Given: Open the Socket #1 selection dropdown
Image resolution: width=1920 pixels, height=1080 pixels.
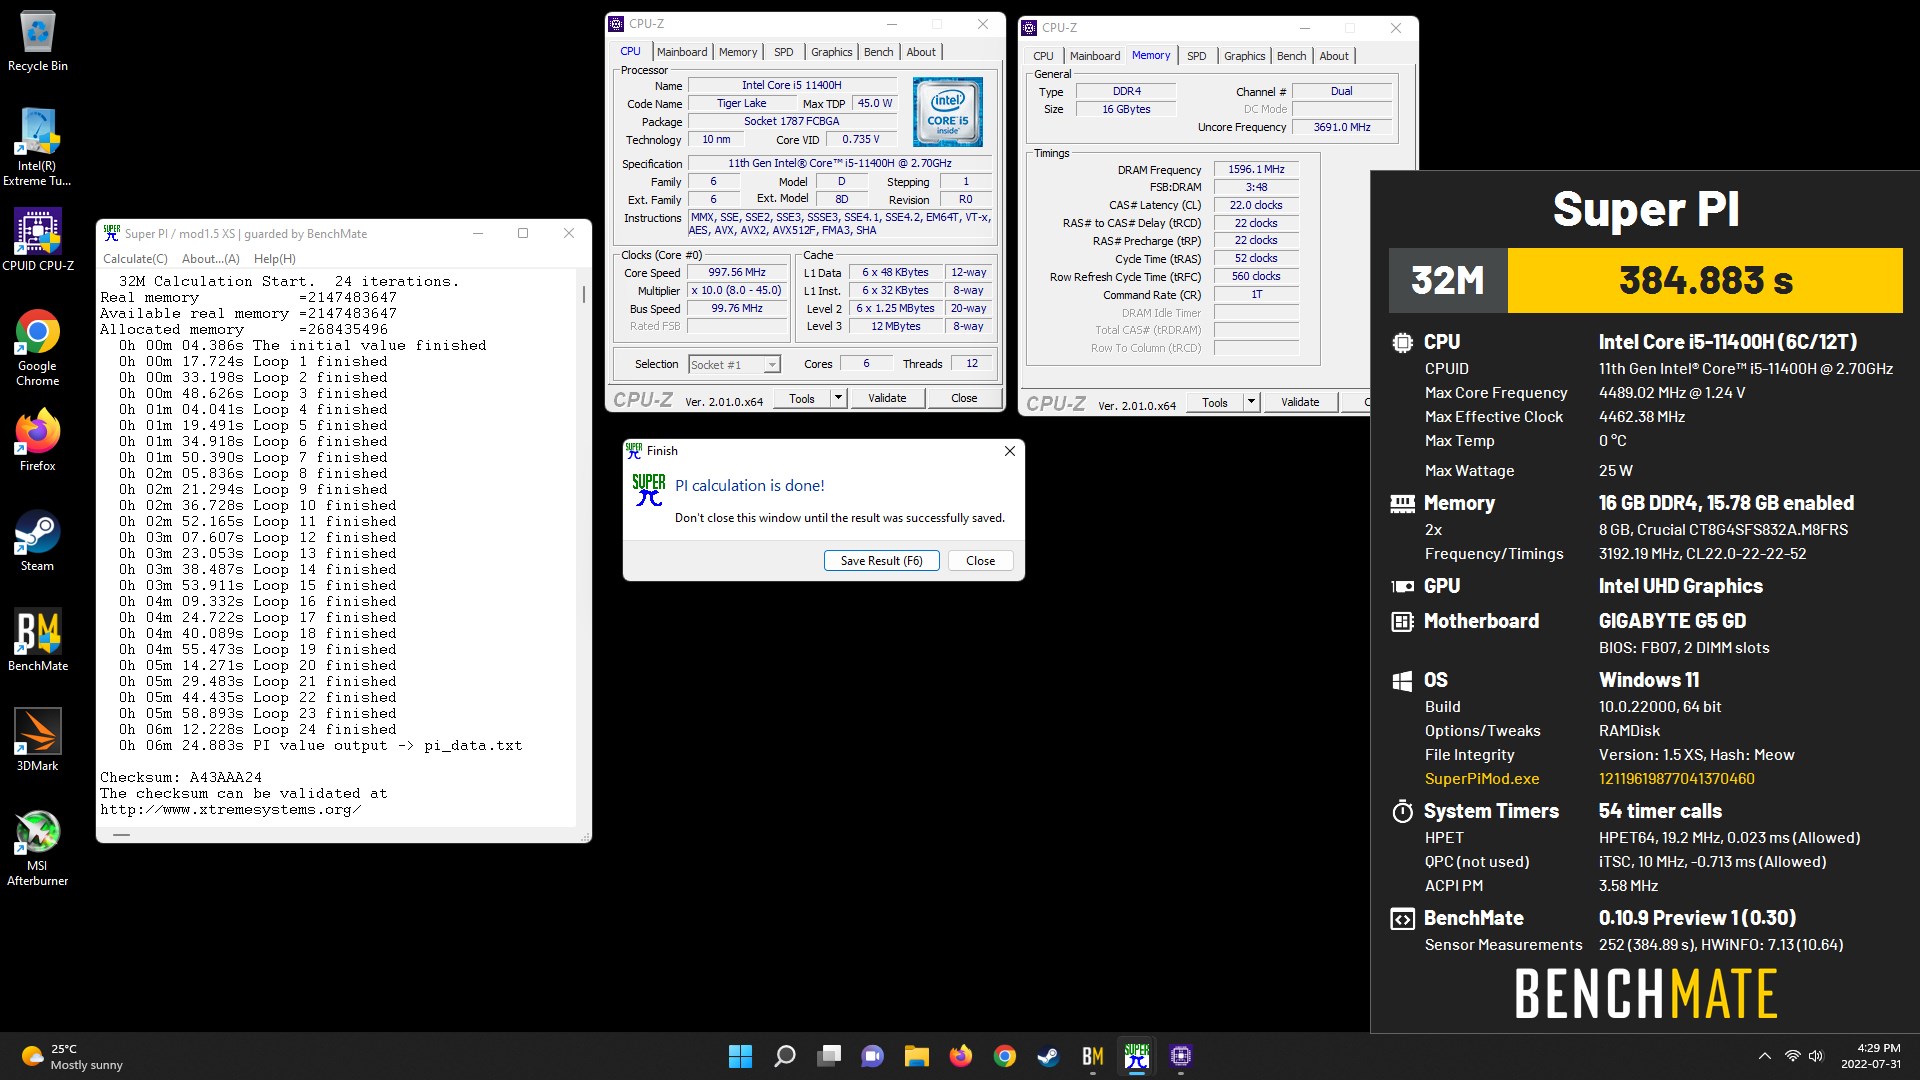Looking at the screenshot, I should pos(735,365).
